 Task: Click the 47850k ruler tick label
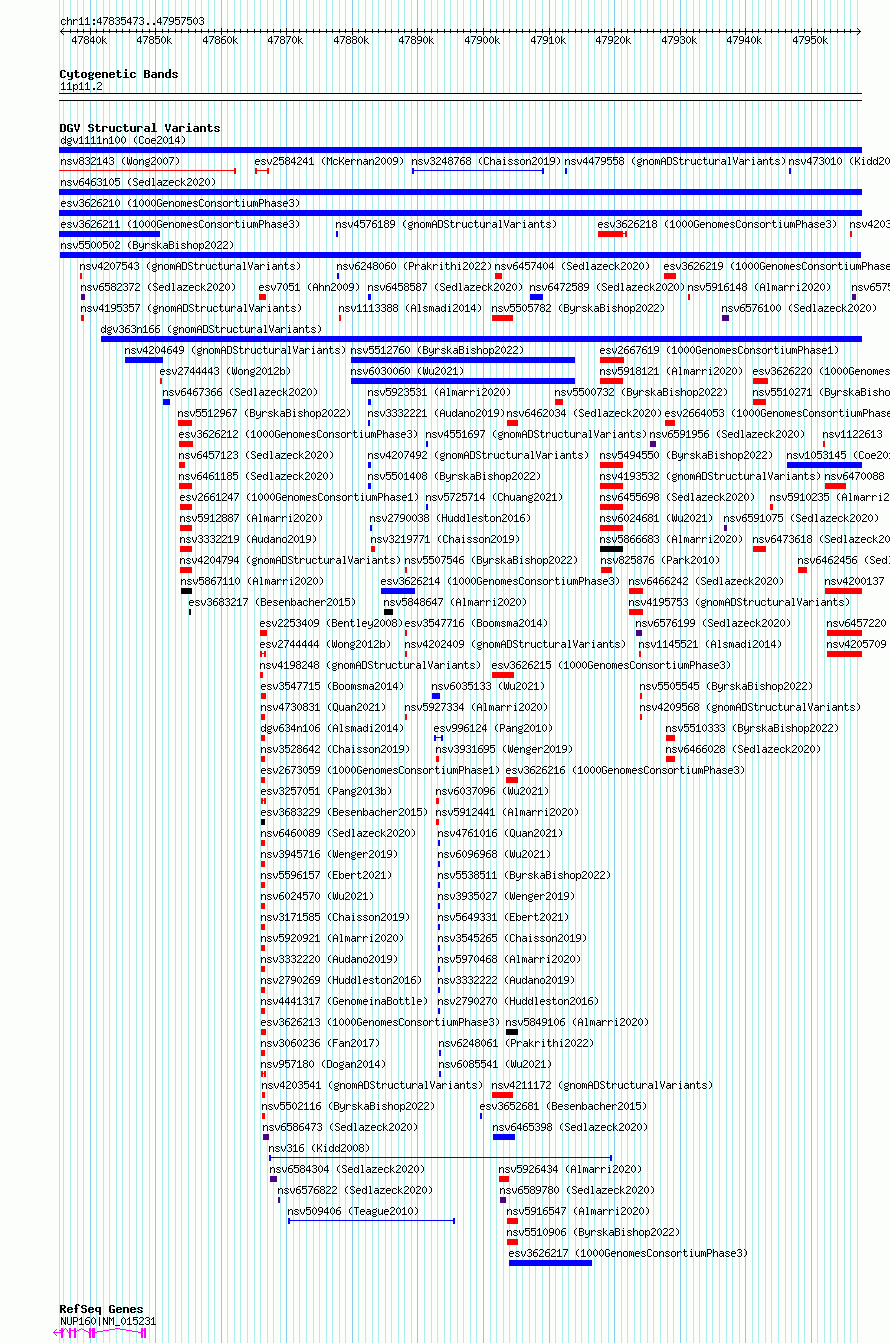(x=154, y=40)
